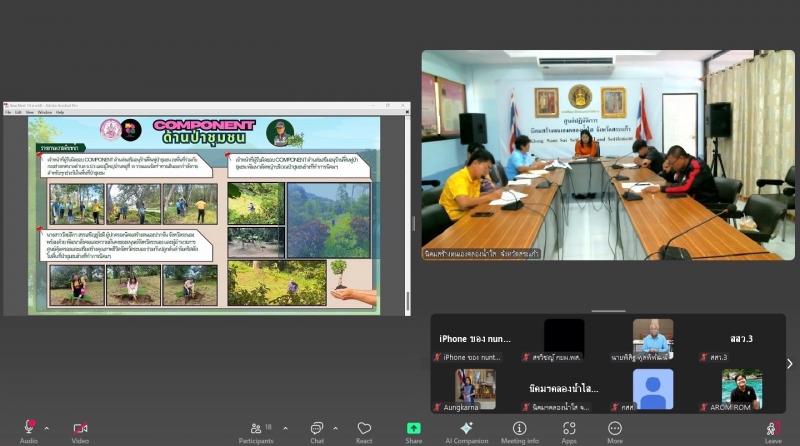Screen dimensions: 800x446
Task: Click the main conference room video
Action: [608, 155]
